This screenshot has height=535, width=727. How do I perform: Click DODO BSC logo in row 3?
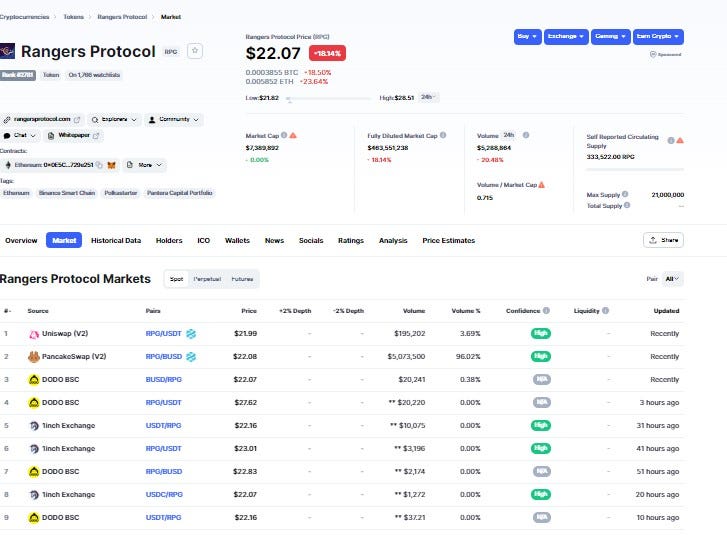pyautogui.click(x=34, y=380)
